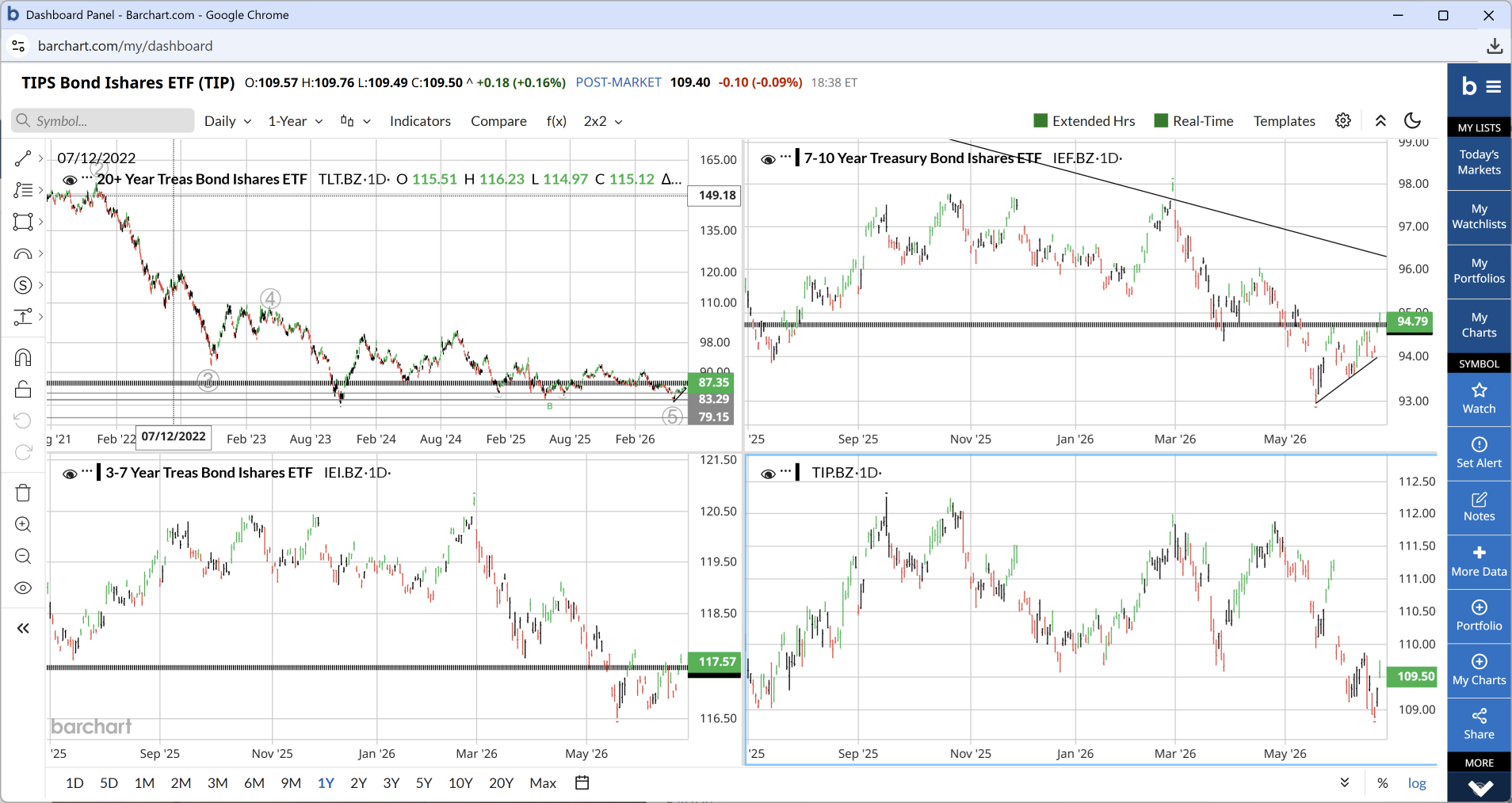Select the 1D time range

(x=75, y=783)
